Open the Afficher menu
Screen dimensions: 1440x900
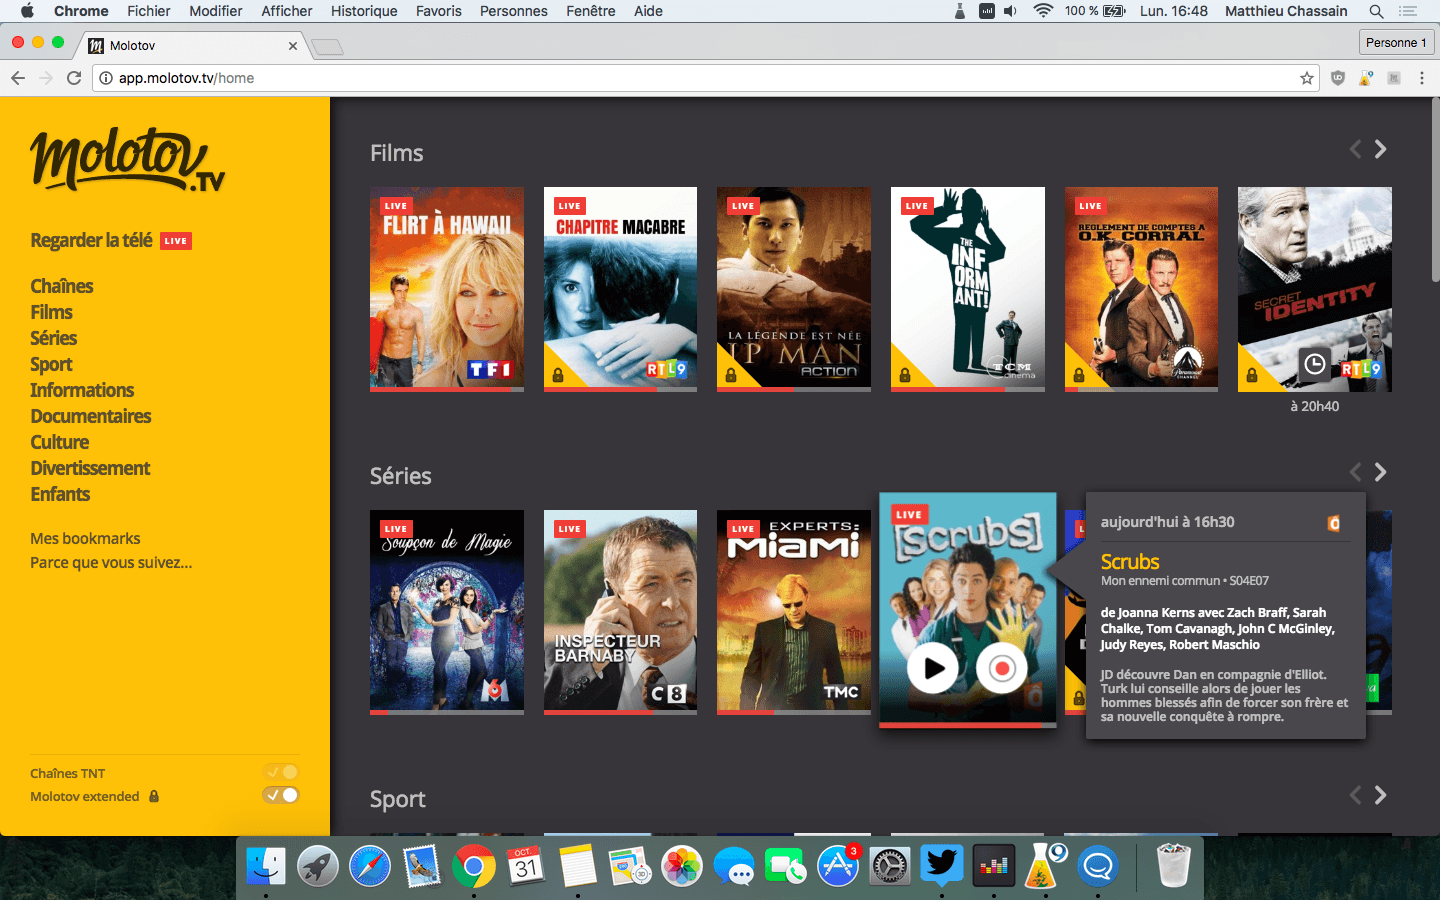pyautogui.click(x=287, y=11)
